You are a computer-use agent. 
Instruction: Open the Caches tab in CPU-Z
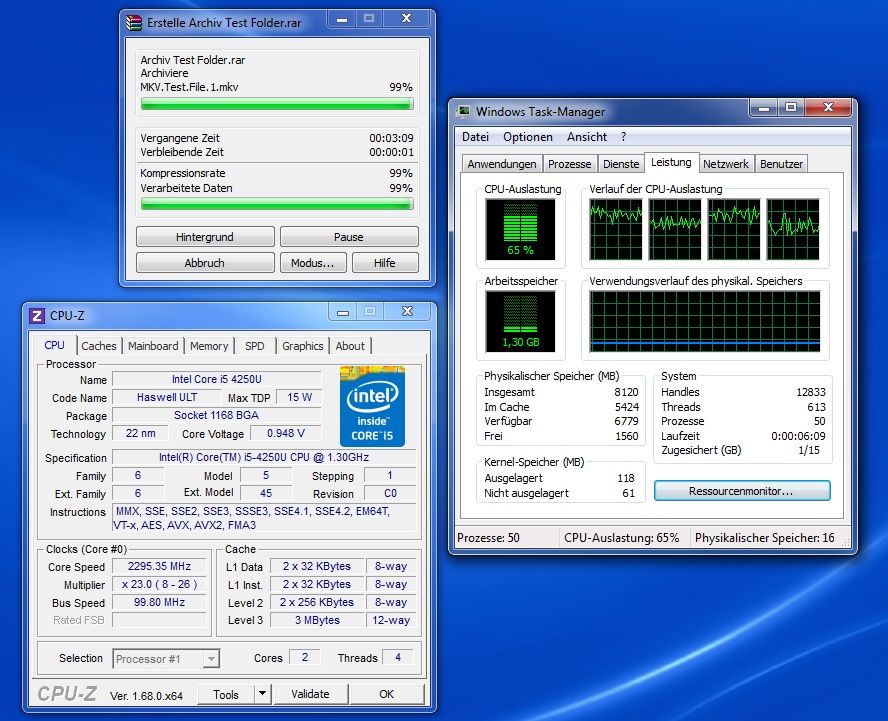(x=99, y=346)
